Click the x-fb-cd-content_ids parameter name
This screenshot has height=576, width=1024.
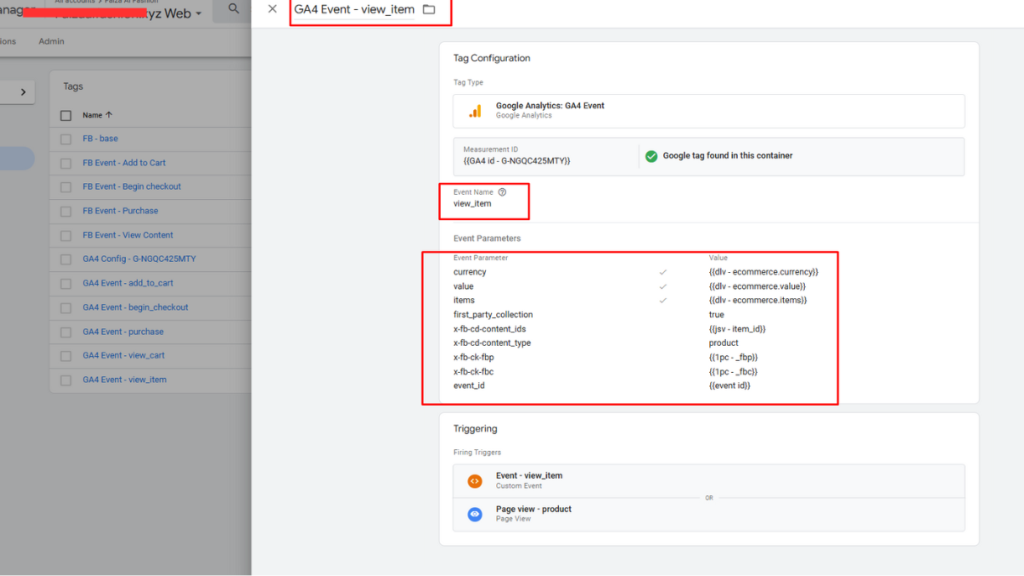pos(489,329)
